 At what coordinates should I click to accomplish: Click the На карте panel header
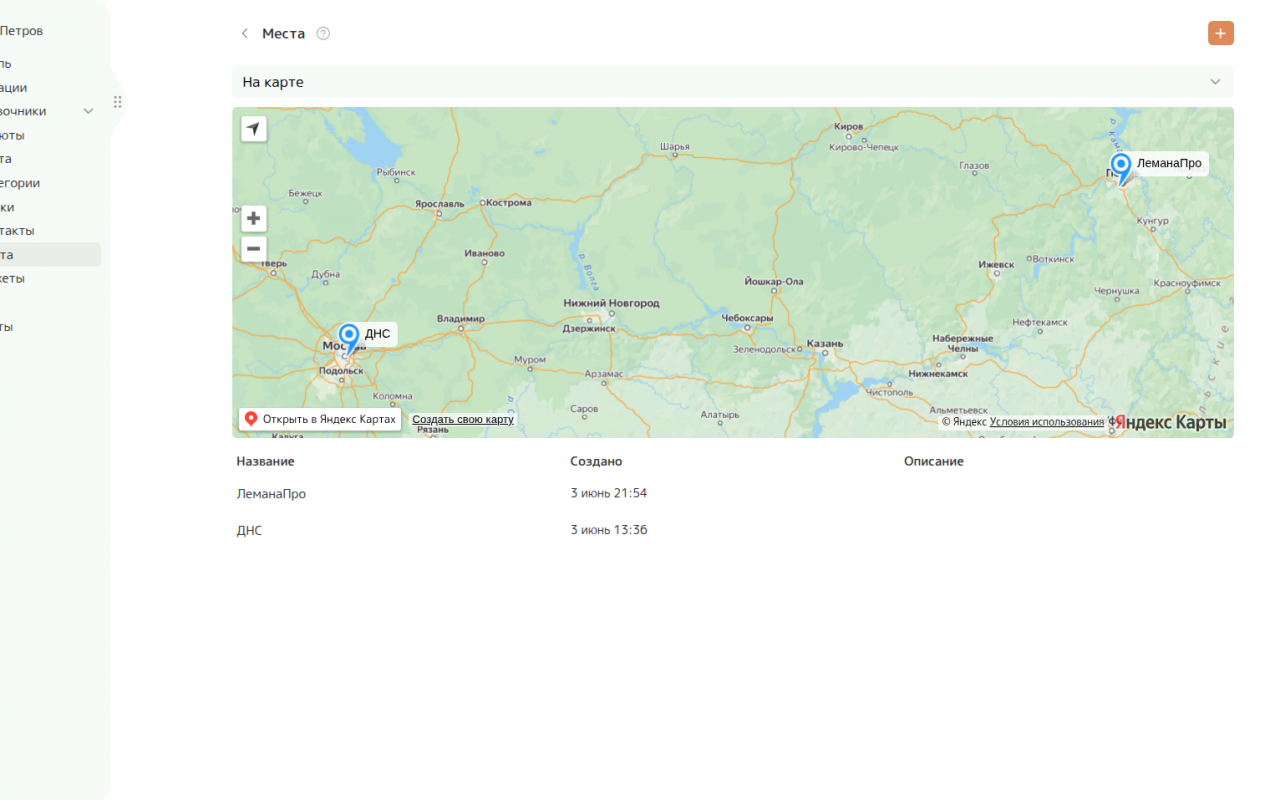click(x=733, y=82)
